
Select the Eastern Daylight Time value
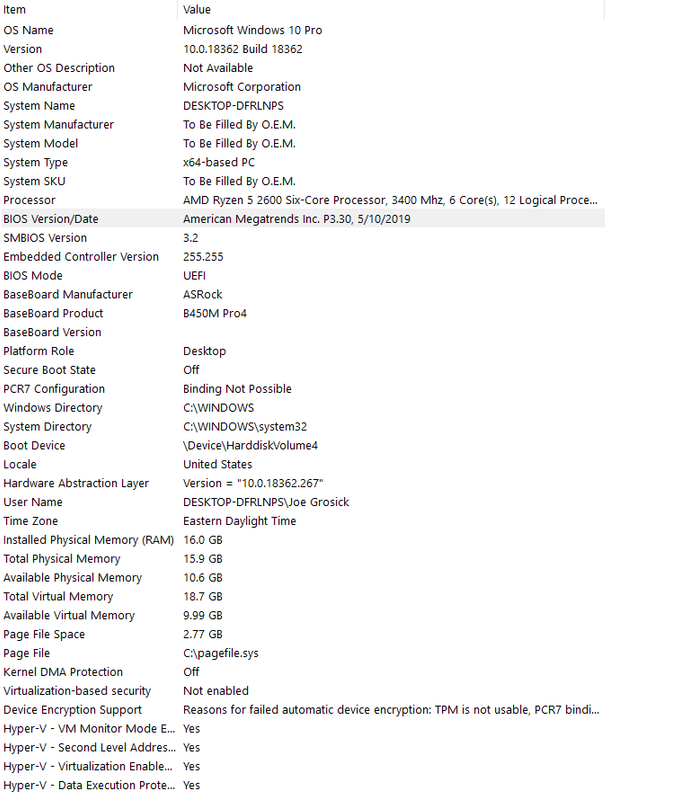(240, 521)
